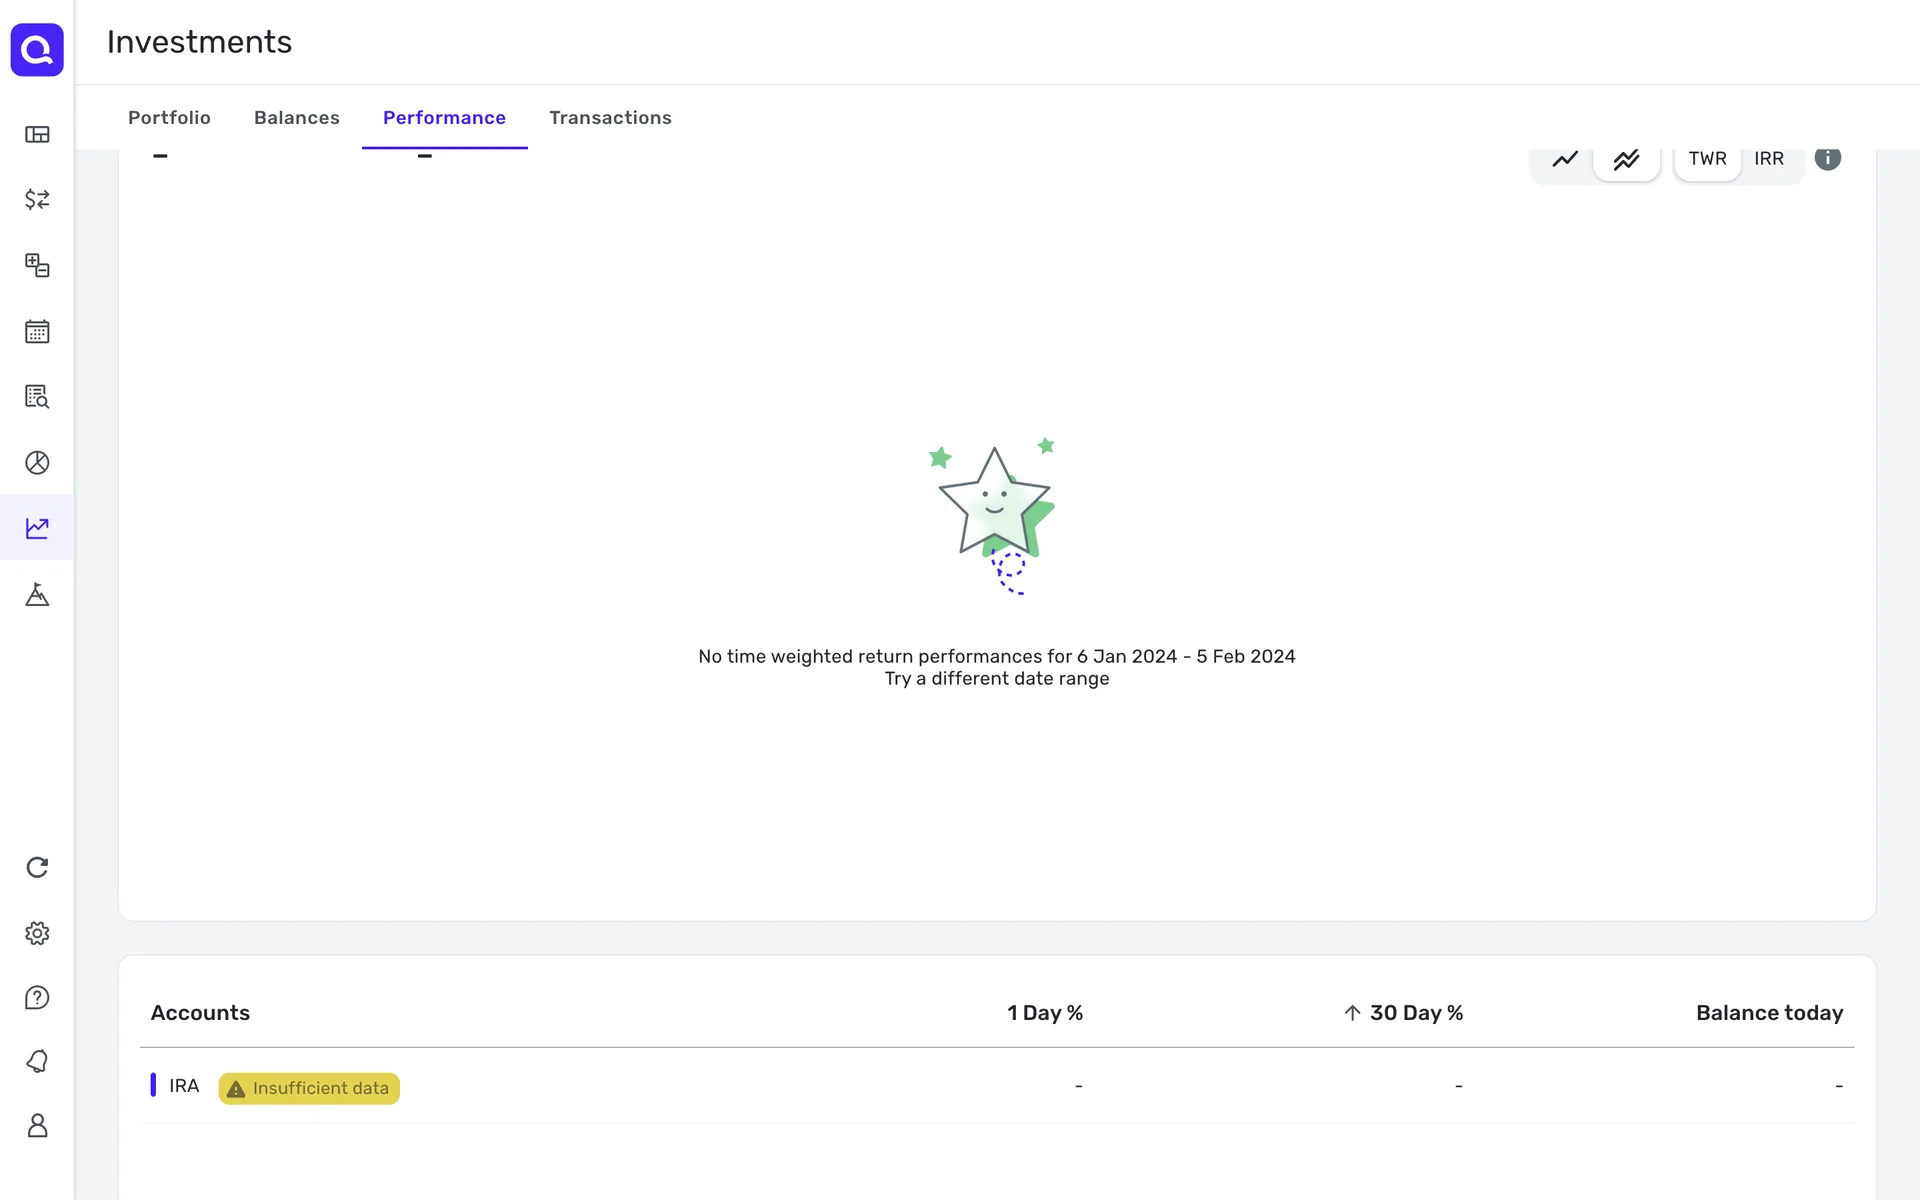Open the transactions dollar-arrows sidebar icon
Viewport: 1920px width, 1200px height.
pyautogui.click(x=37, y=199)
